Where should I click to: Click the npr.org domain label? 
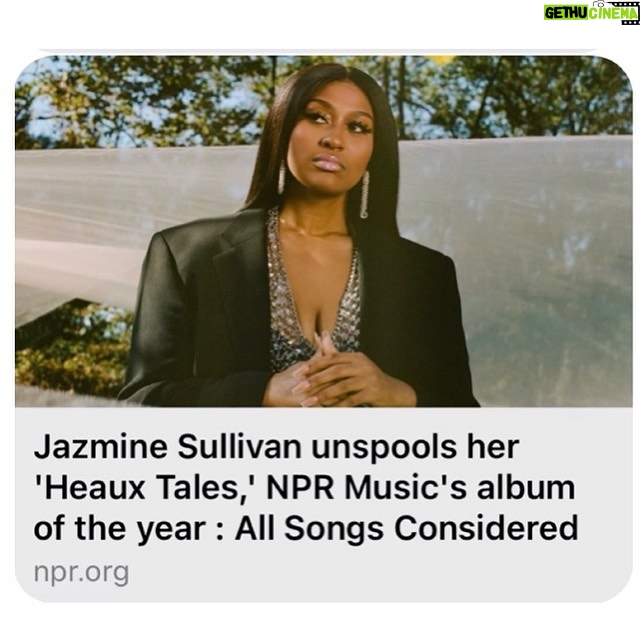click(x=81, y=573)
